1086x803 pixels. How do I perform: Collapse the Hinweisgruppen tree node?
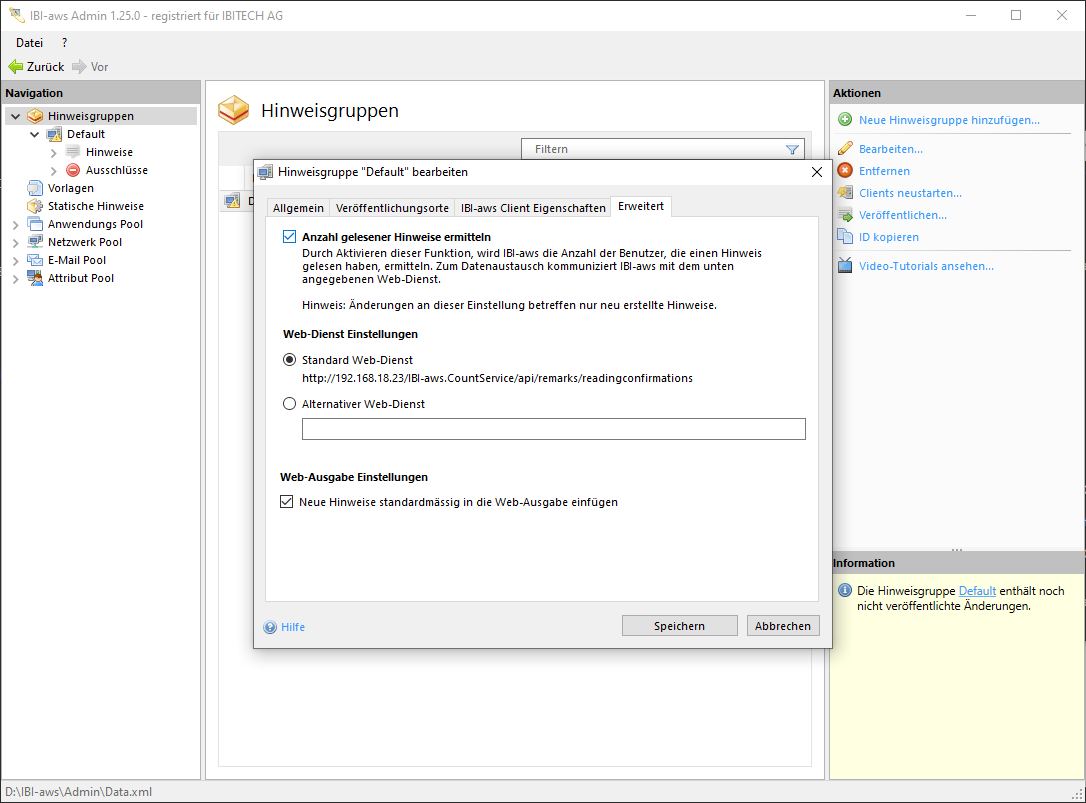point(15,116)
